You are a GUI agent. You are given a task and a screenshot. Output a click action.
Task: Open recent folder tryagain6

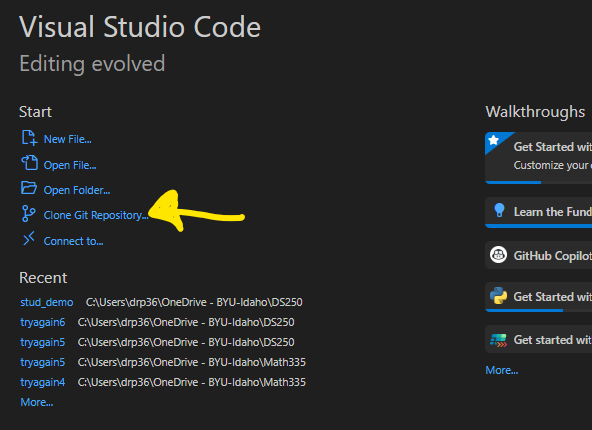click(x=43, y=322)
